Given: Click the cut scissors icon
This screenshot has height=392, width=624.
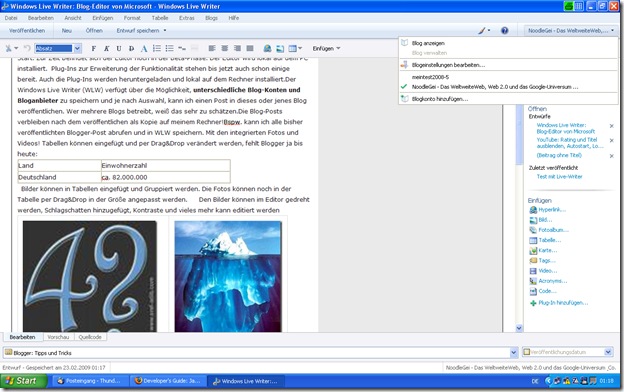Looking at the screenshot, I should [x=8, y=49].
